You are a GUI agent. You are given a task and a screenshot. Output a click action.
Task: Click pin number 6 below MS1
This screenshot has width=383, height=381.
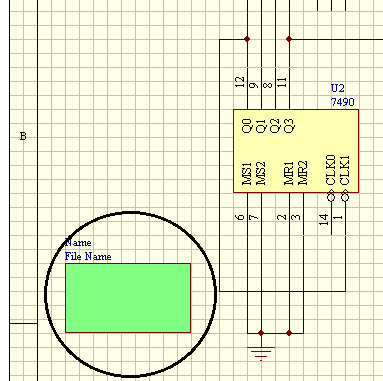[x=240, y=217]
